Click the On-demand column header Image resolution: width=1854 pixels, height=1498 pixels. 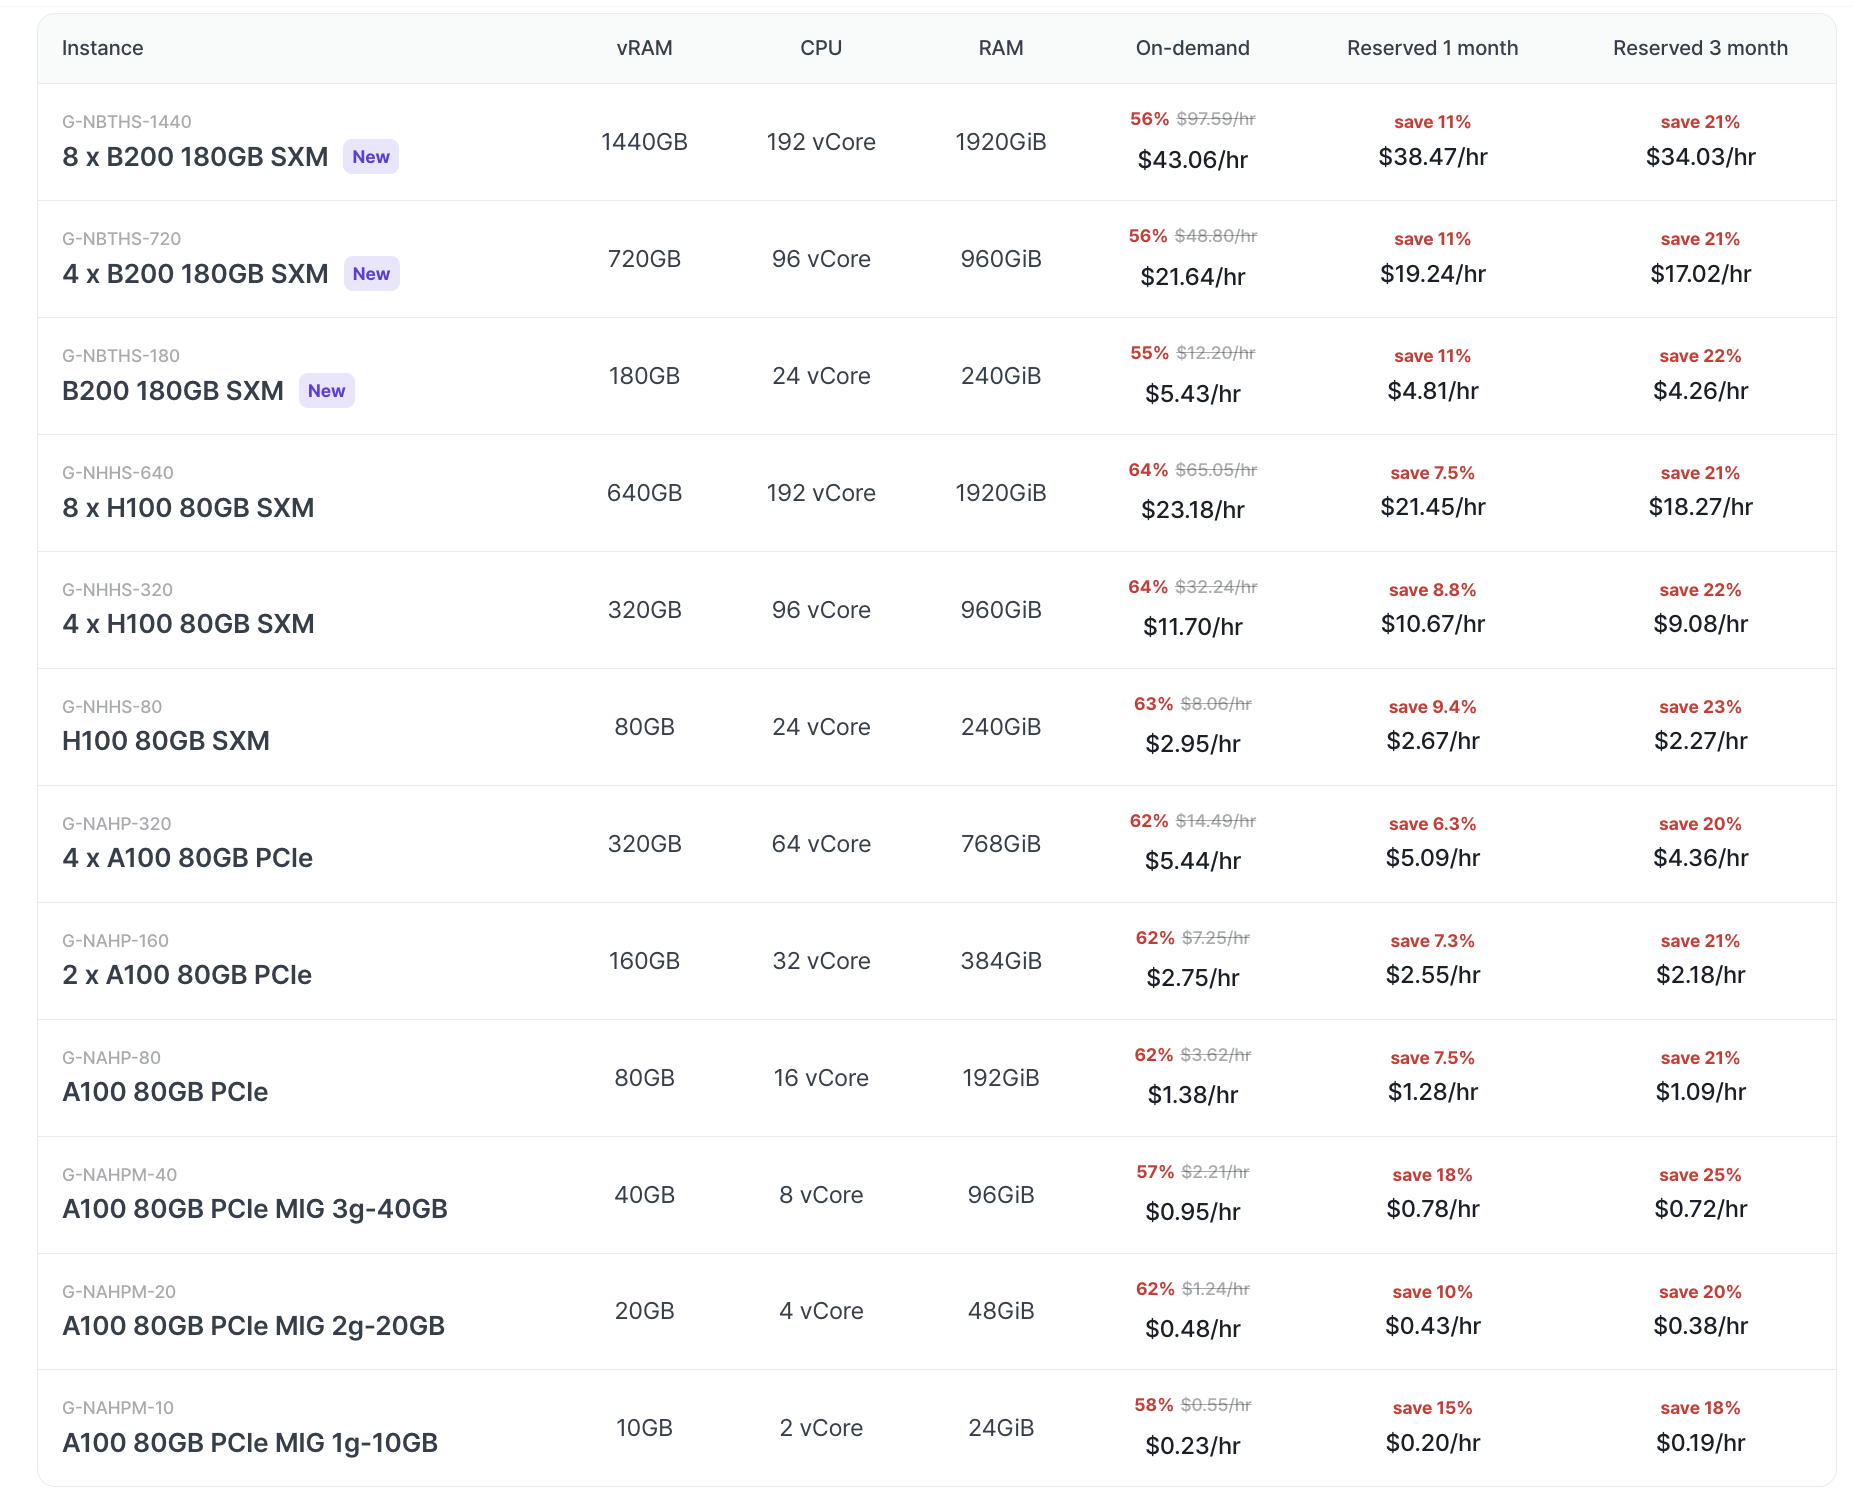click(1192, 48)
